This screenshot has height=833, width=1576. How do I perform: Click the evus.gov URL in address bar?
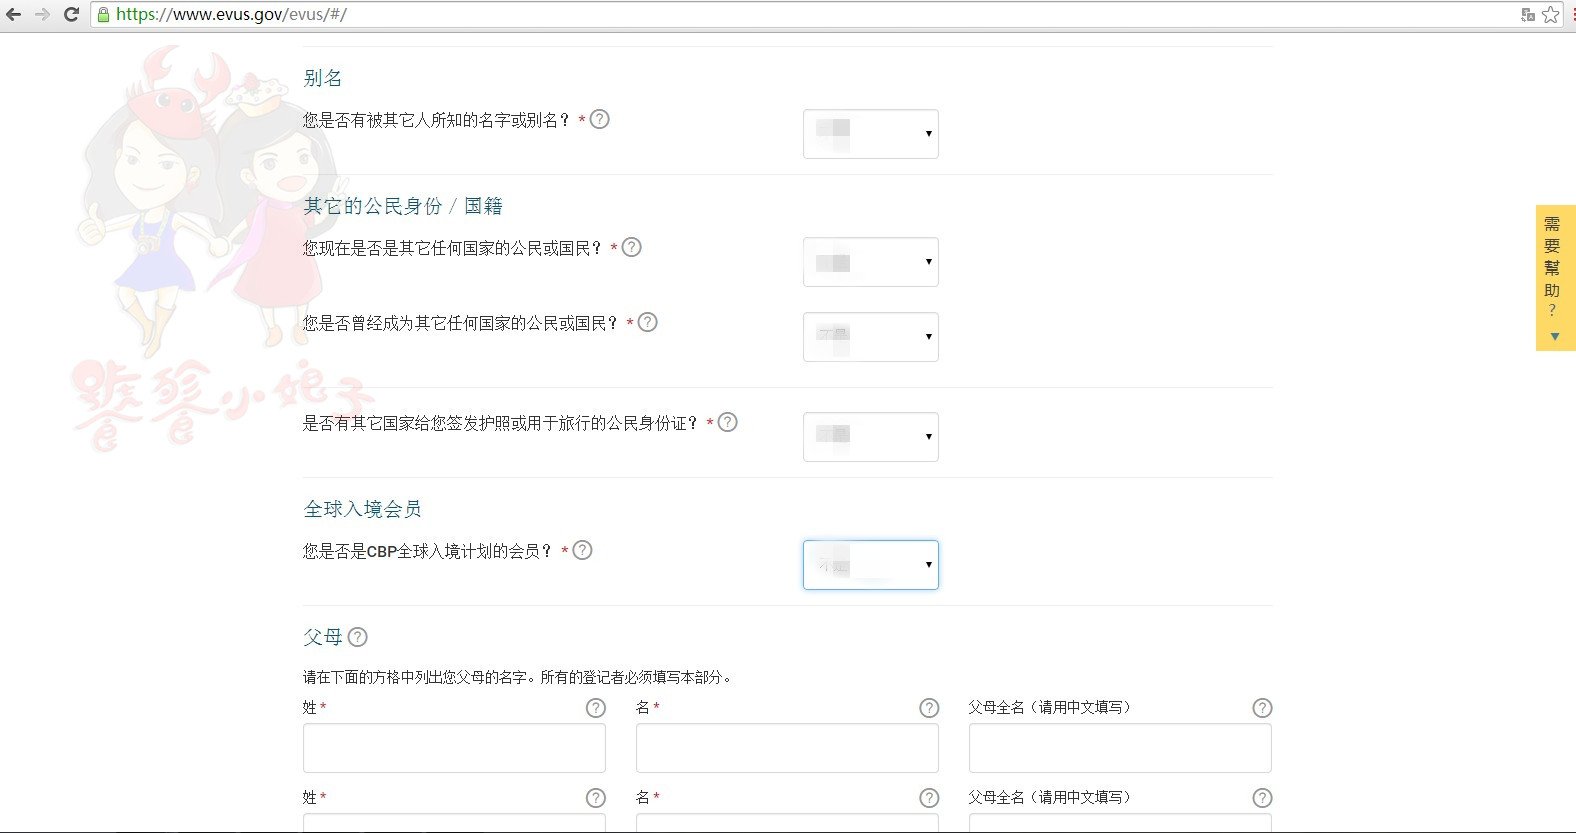click(x=231, y=14)
